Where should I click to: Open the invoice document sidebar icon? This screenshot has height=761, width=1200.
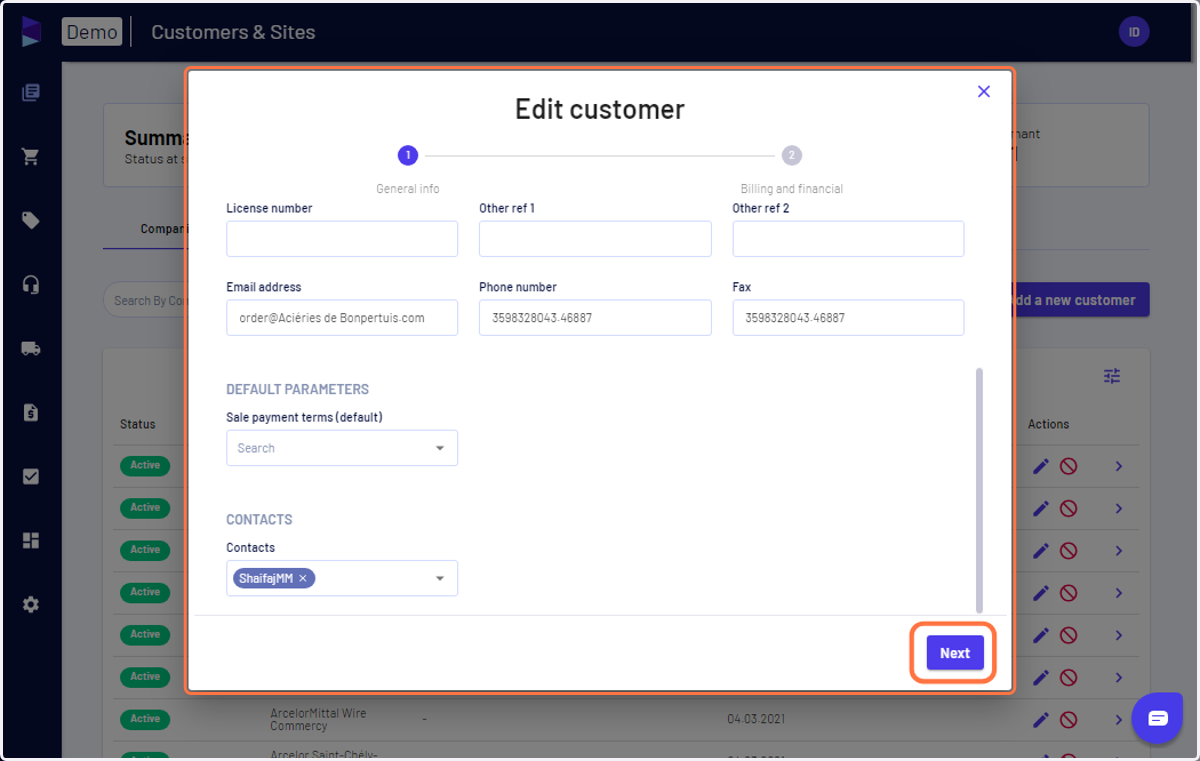click(x=31, y=412)
